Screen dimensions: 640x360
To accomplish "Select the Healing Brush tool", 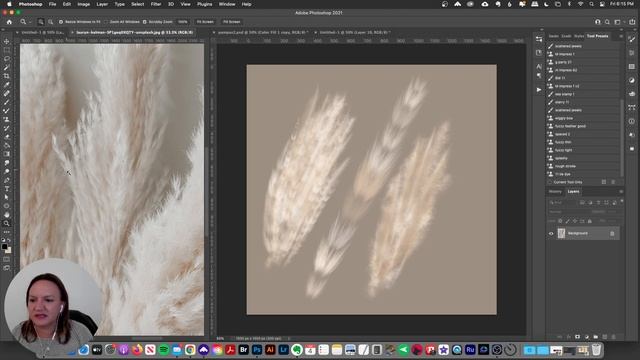I will point(7,93).
